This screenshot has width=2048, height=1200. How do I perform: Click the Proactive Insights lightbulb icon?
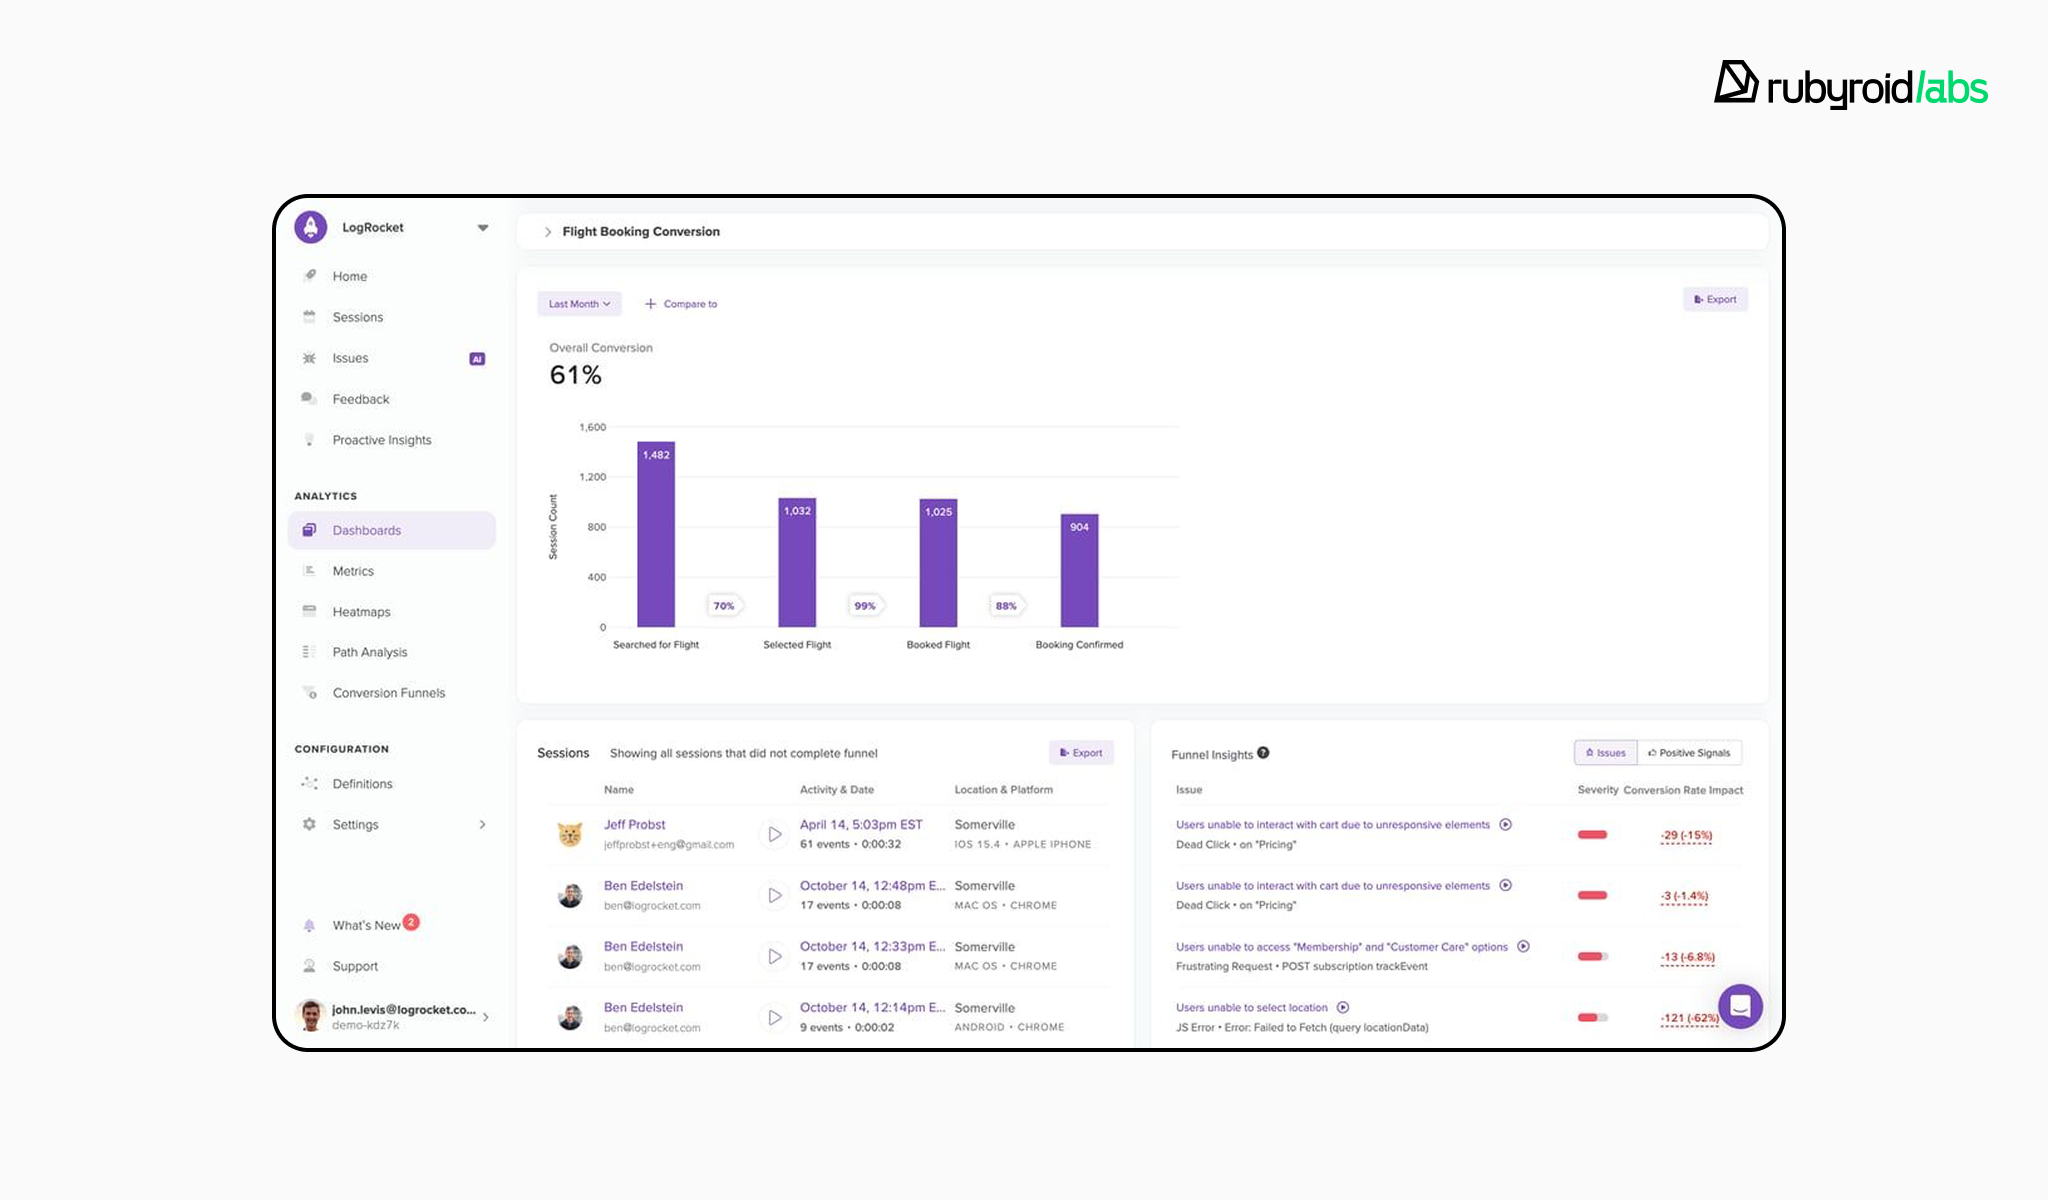(x=309, y=440)
